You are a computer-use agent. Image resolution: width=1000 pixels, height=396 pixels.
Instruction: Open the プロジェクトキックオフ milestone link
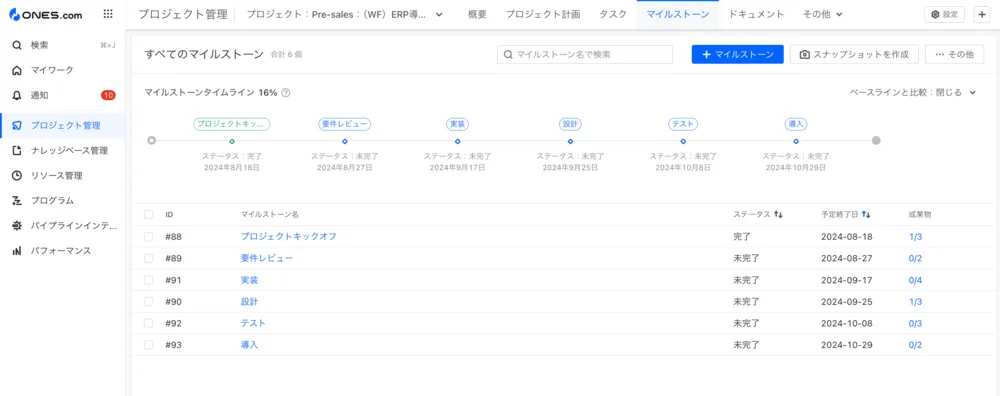pyautogui.click(x=288, y=237)
